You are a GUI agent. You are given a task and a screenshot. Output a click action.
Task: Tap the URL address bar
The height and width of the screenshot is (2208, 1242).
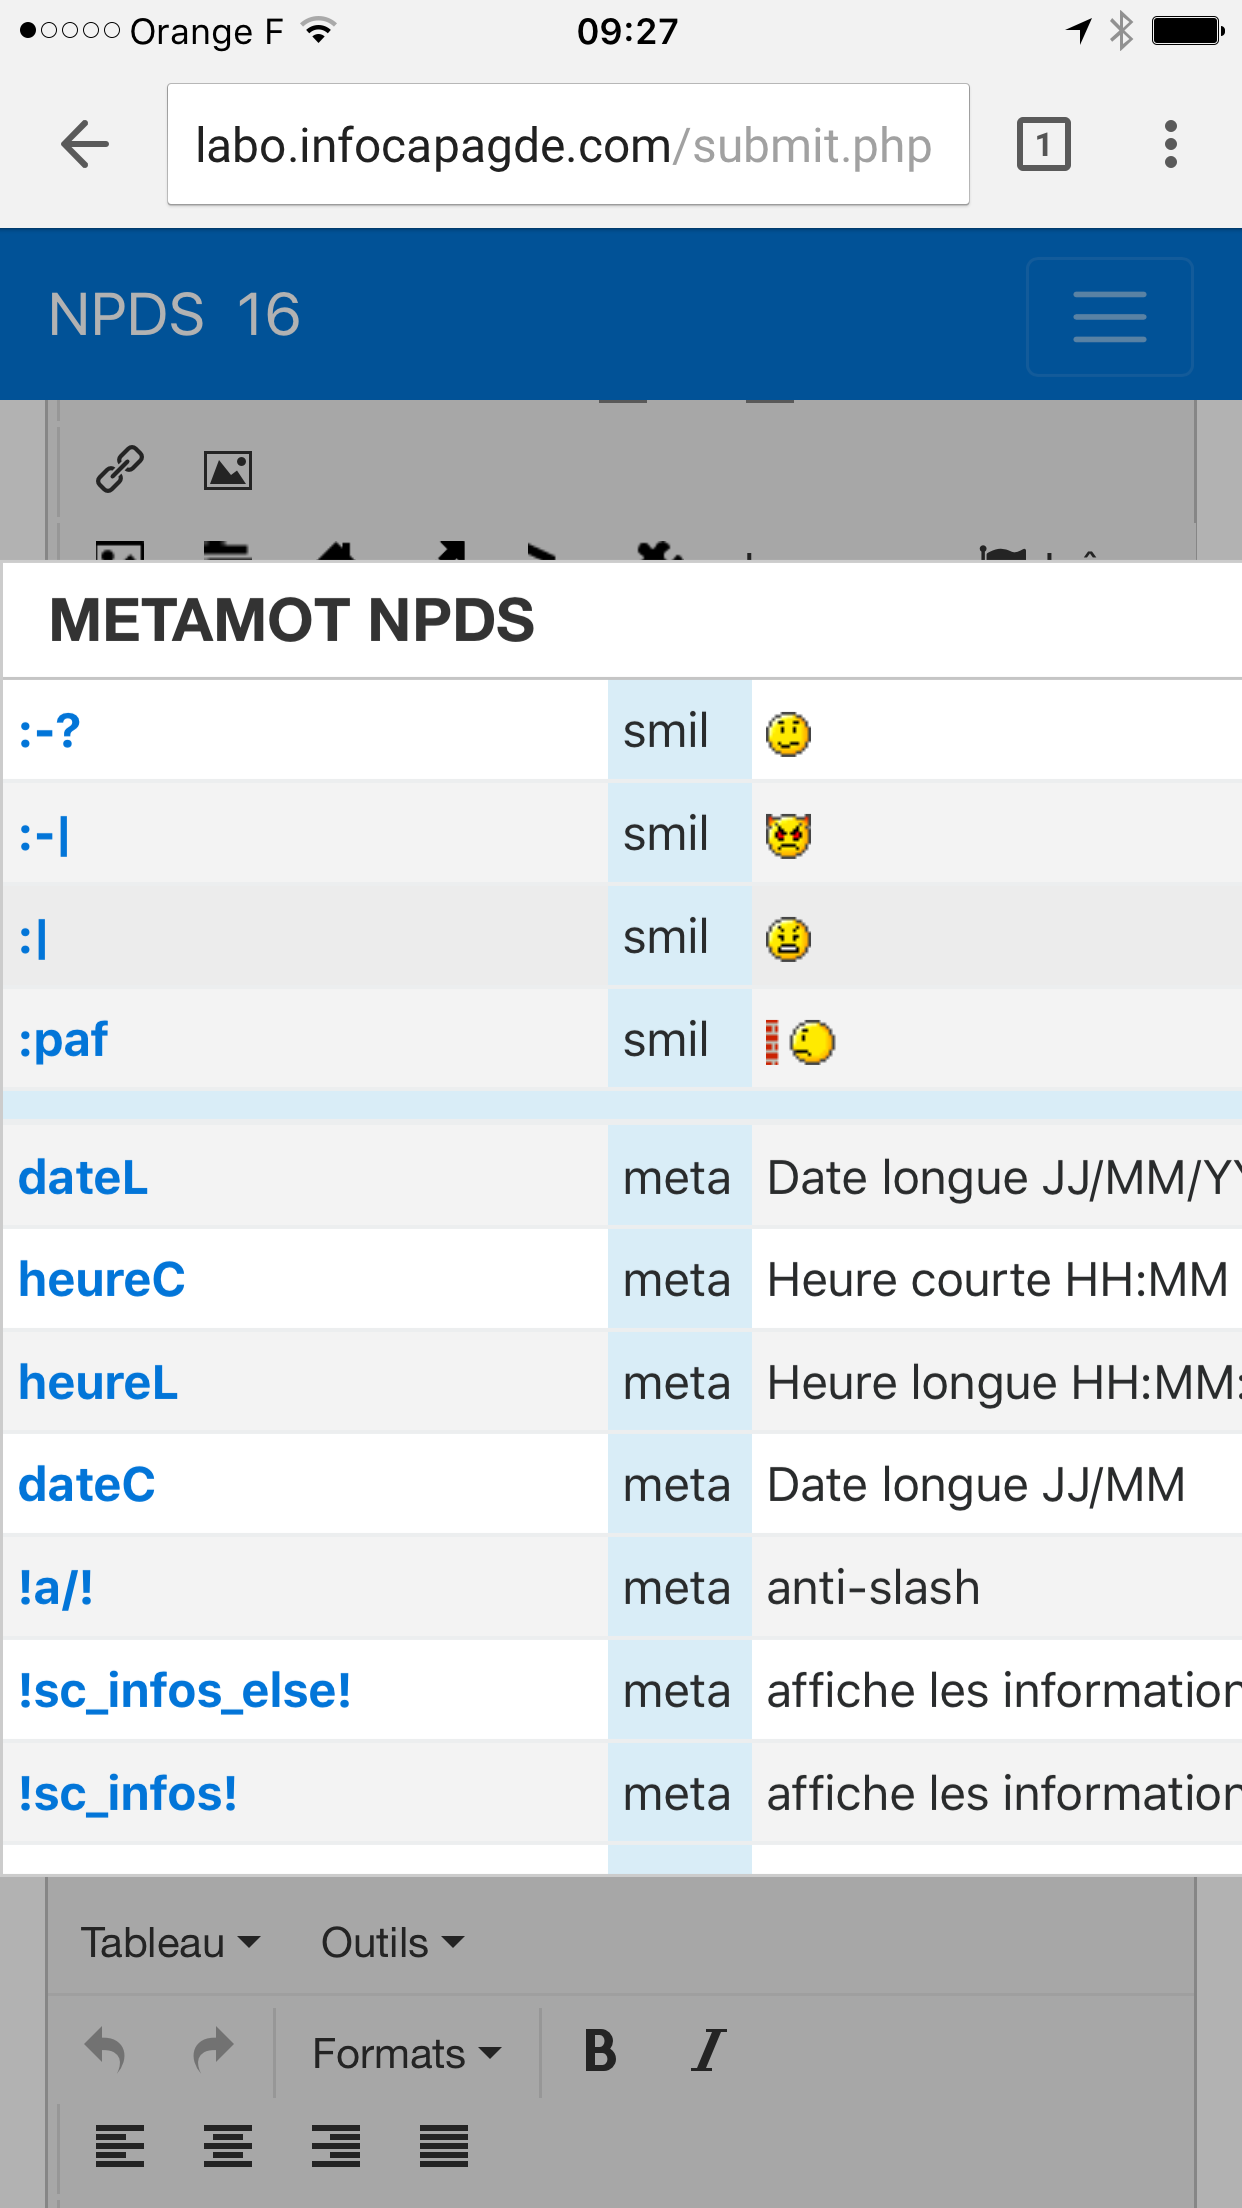568,145
